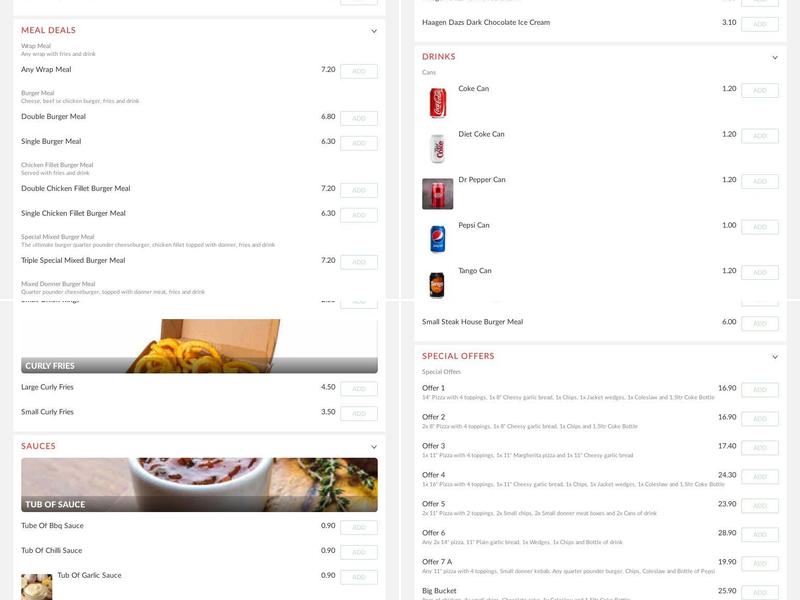This screenshot has height=600, width=800.
Task: Add Offer 4 to the basket
Action: pos(762,477)
